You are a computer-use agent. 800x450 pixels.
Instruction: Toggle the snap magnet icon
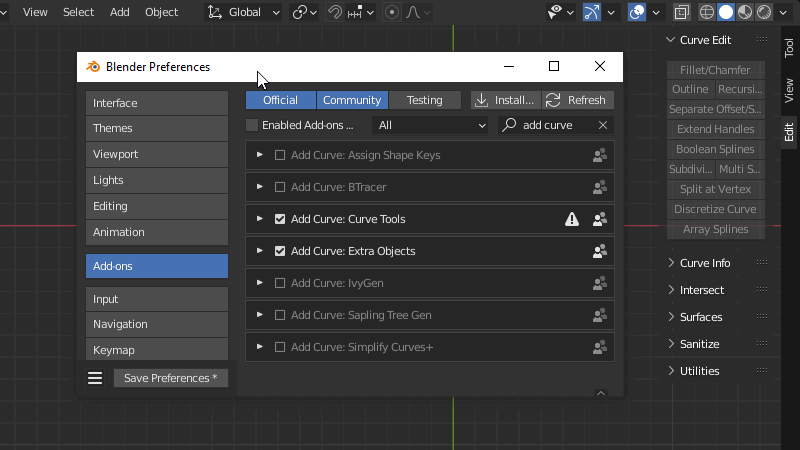pos(335,12)
